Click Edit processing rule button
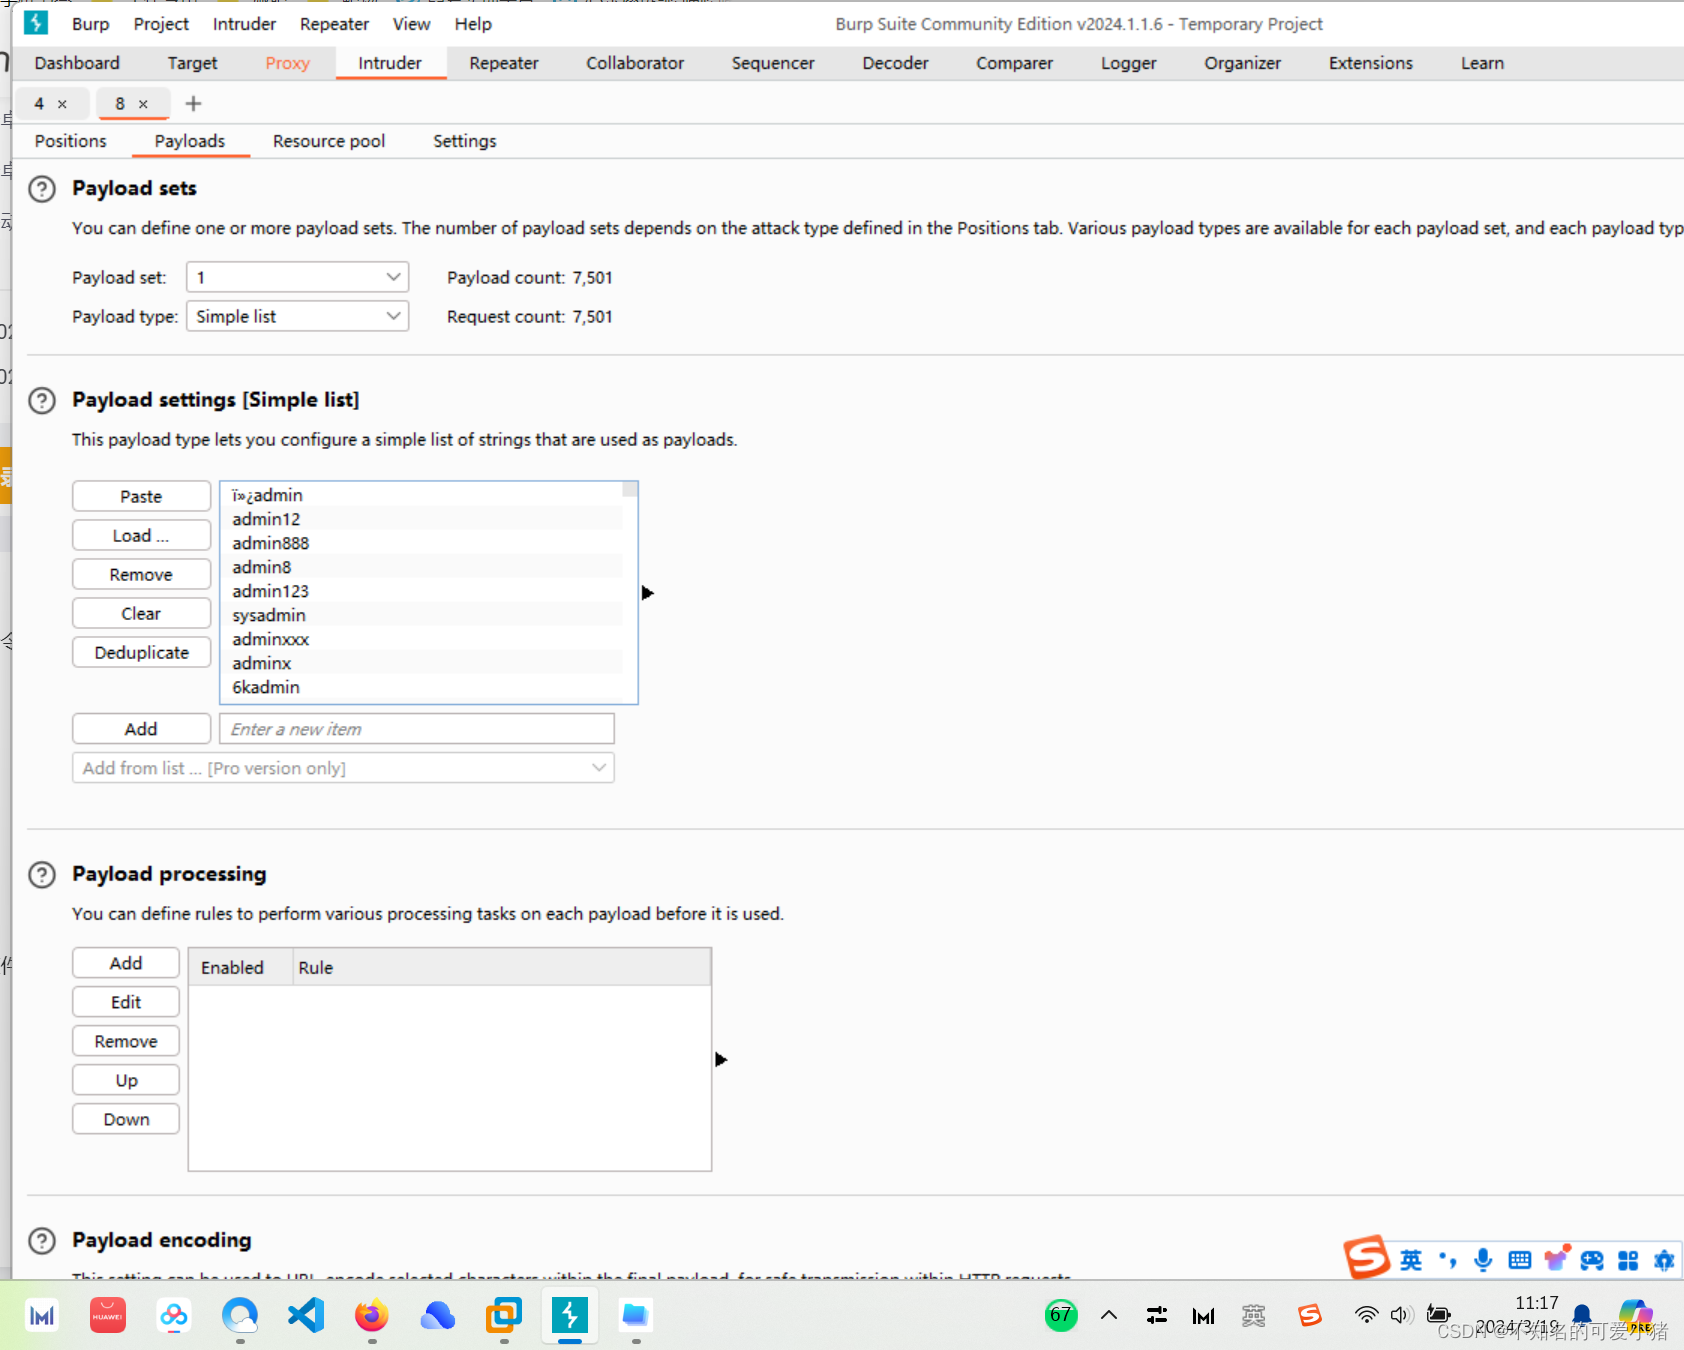Screen dimensions: 1684x1350 click(126, 1002)
